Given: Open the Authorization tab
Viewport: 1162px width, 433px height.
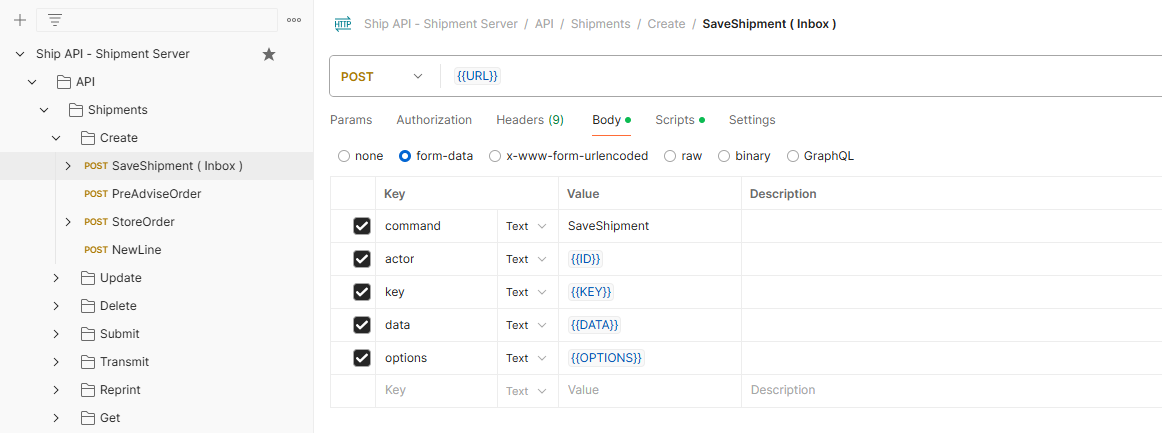Looking at the screenshot, I should pyautogui.click(x=434, y=120).
